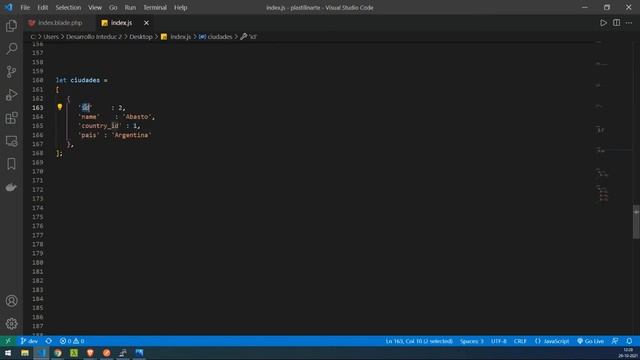Viewport: 640px width, 360px height.
Task: Open the Run and Debug view
Action: 11,95
